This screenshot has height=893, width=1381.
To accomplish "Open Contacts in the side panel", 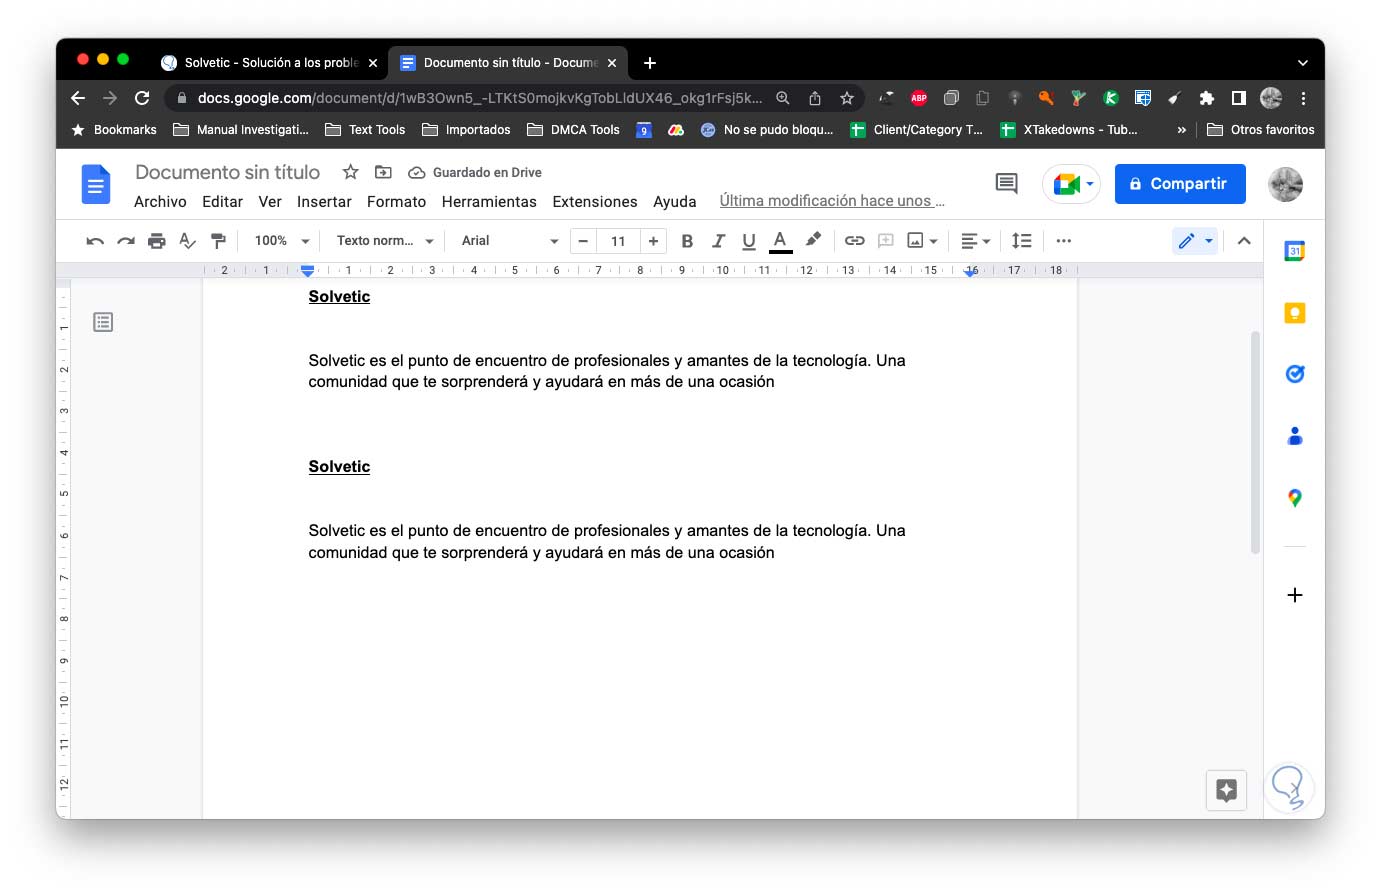I will 1295,436.
